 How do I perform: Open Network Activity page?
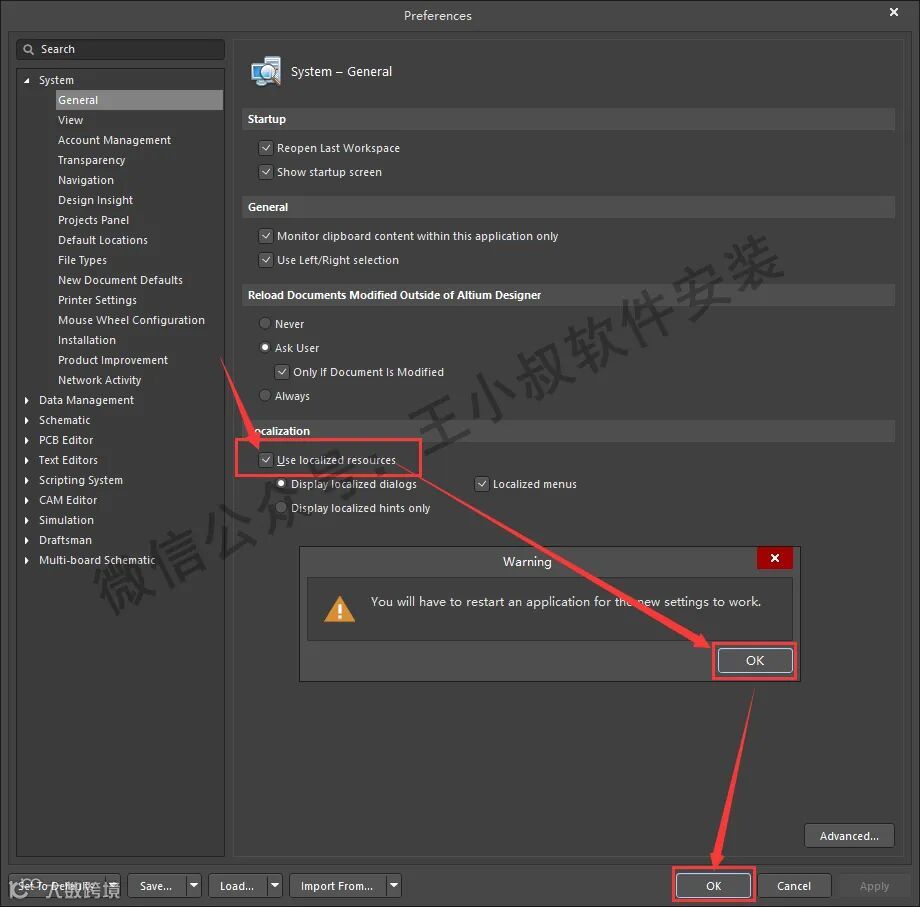pos(100,380)
